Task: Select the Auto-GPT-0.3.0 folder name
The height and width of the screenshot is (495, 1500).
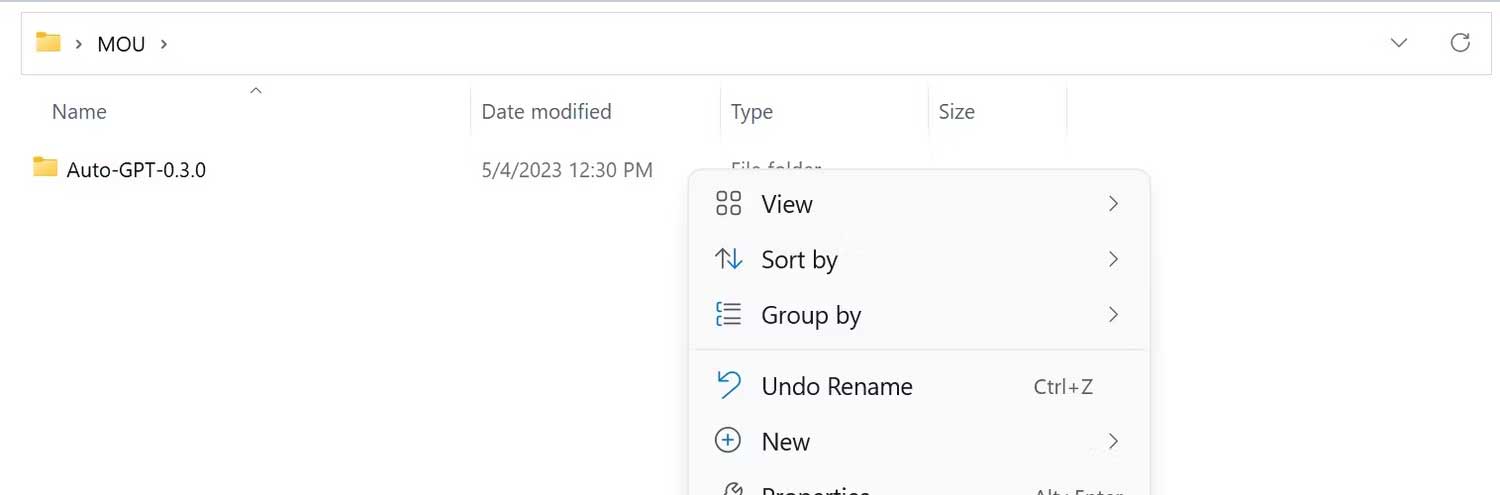Action: (x=136, y=170)
